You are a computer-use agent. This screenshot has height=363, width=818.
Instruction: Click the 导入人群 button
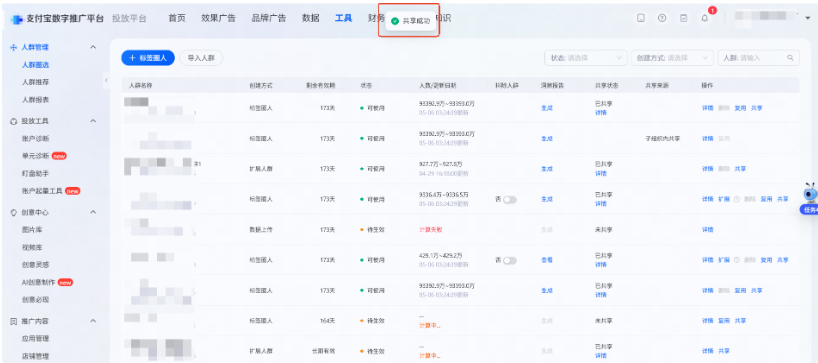[201, 58]
